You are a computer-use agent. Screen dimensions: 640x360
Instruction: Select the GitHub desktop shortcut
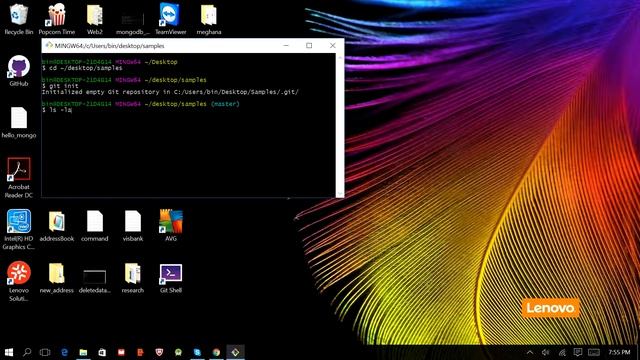click(x=19, y=71)
